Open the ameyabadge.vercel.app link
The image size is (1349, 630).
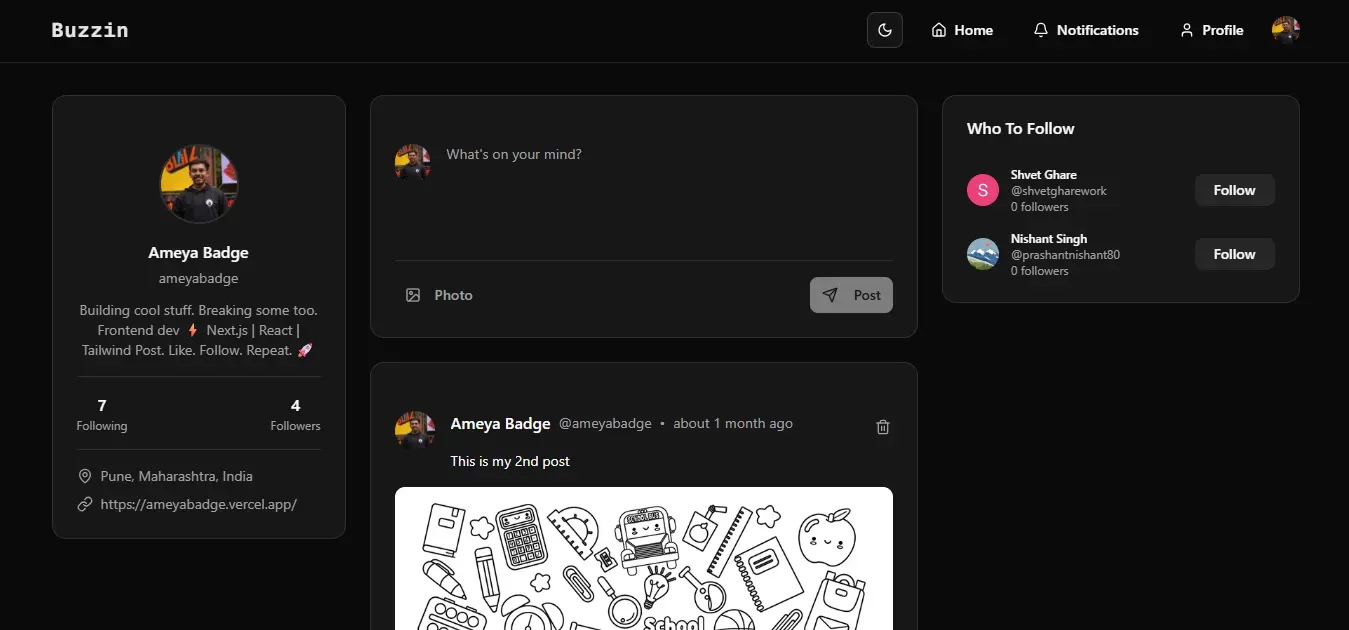tap(197, 504)
